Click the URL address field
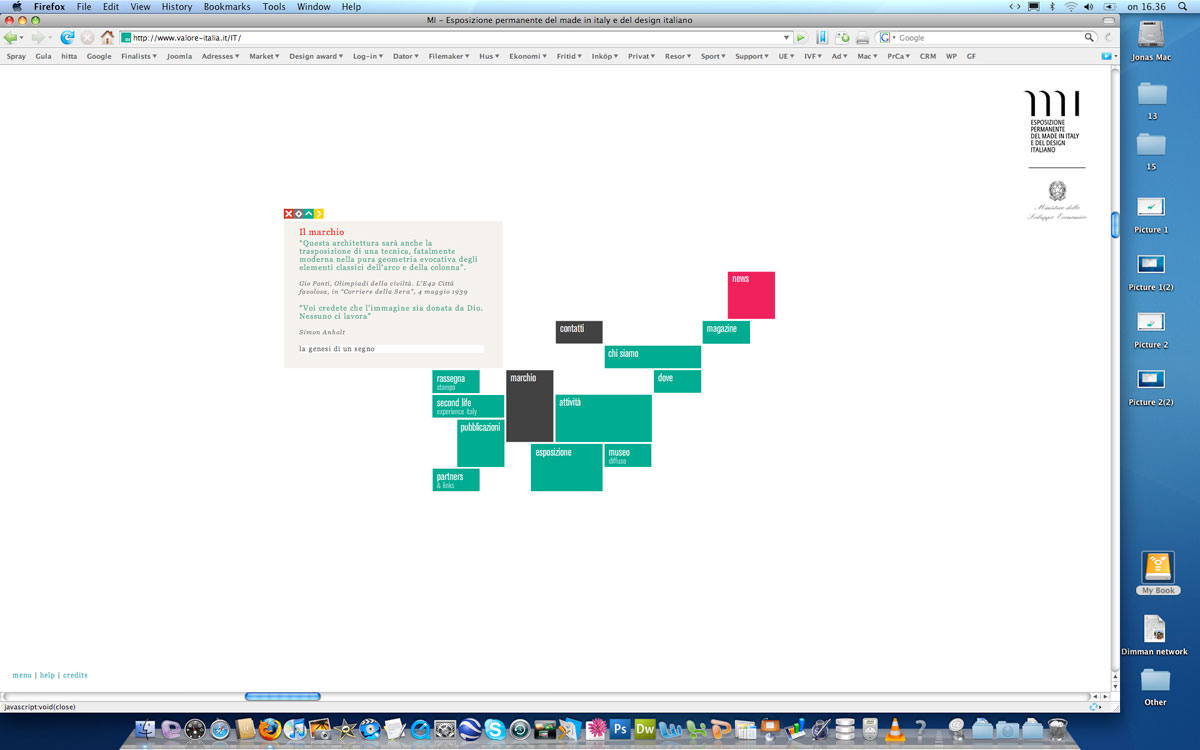Screen dimensions: 1200x750 [456, 38]
